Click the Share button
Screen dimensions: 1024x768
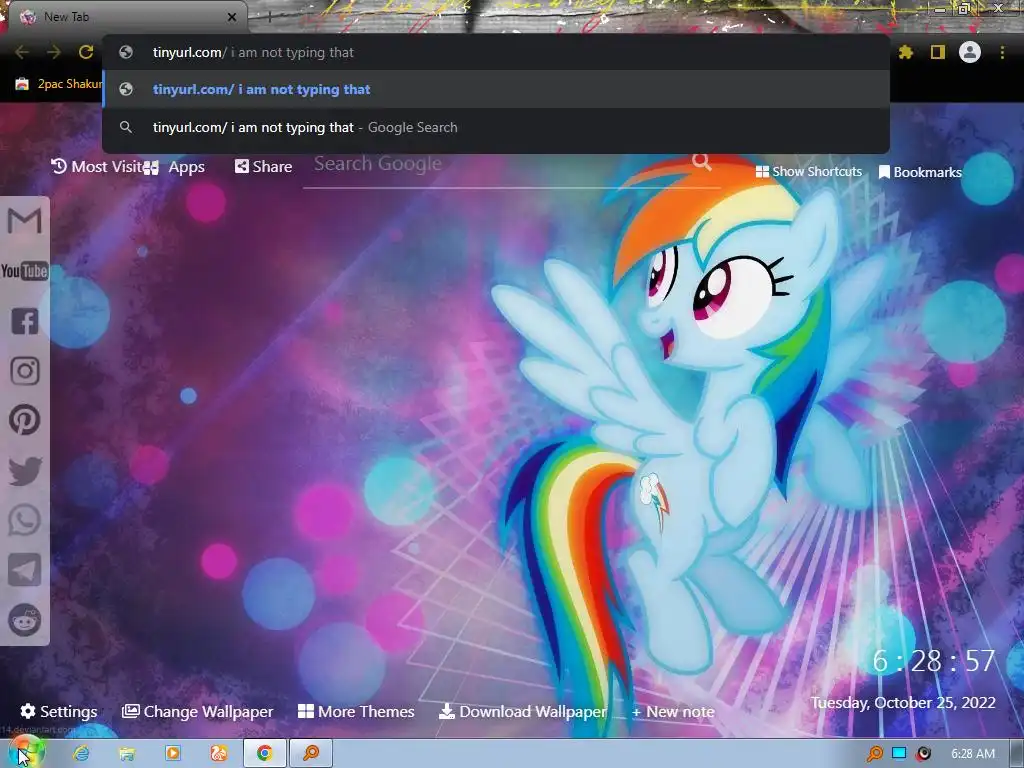click(263, 167)
